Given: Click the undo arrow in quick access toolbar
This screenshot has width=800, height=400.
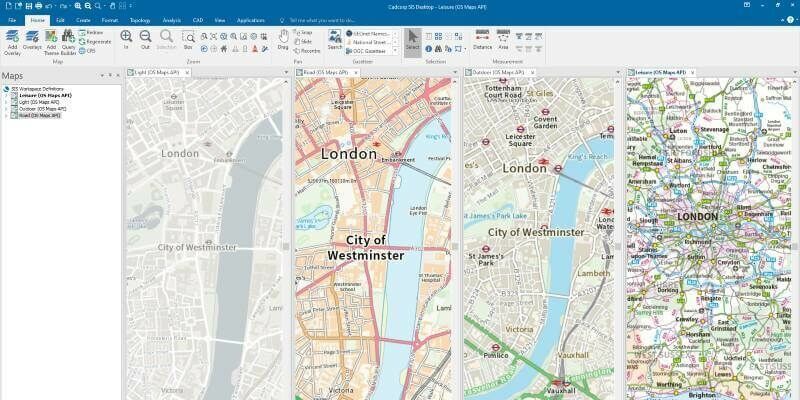Looking at the screenshot, I should coord(48,6).
